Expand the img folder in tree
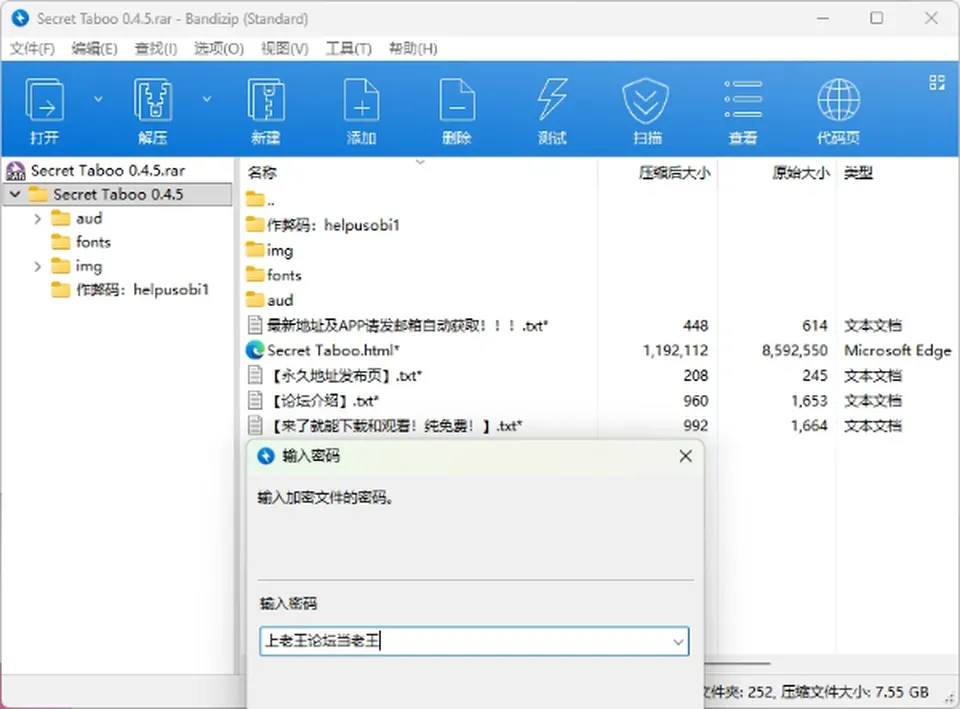Viewport: 960px width, 709px height. 37,266
